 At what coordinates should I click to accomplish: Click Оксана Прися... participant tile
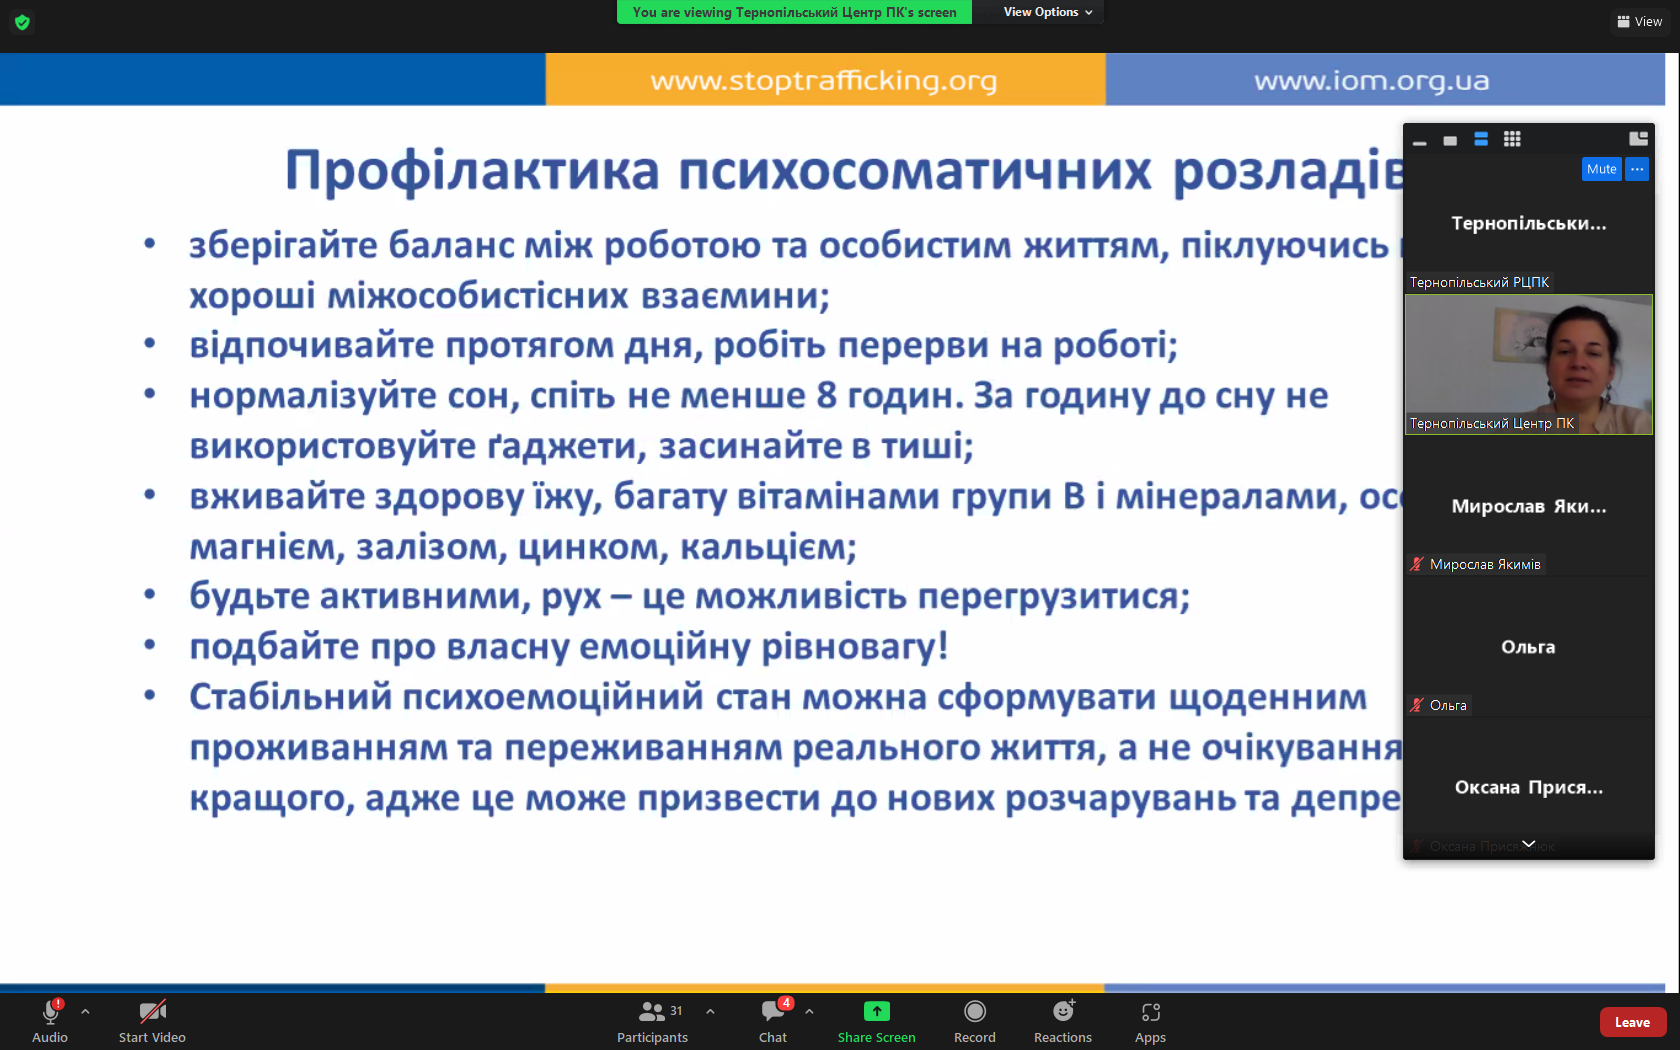pyautogui.click(x=1528, y=788)
